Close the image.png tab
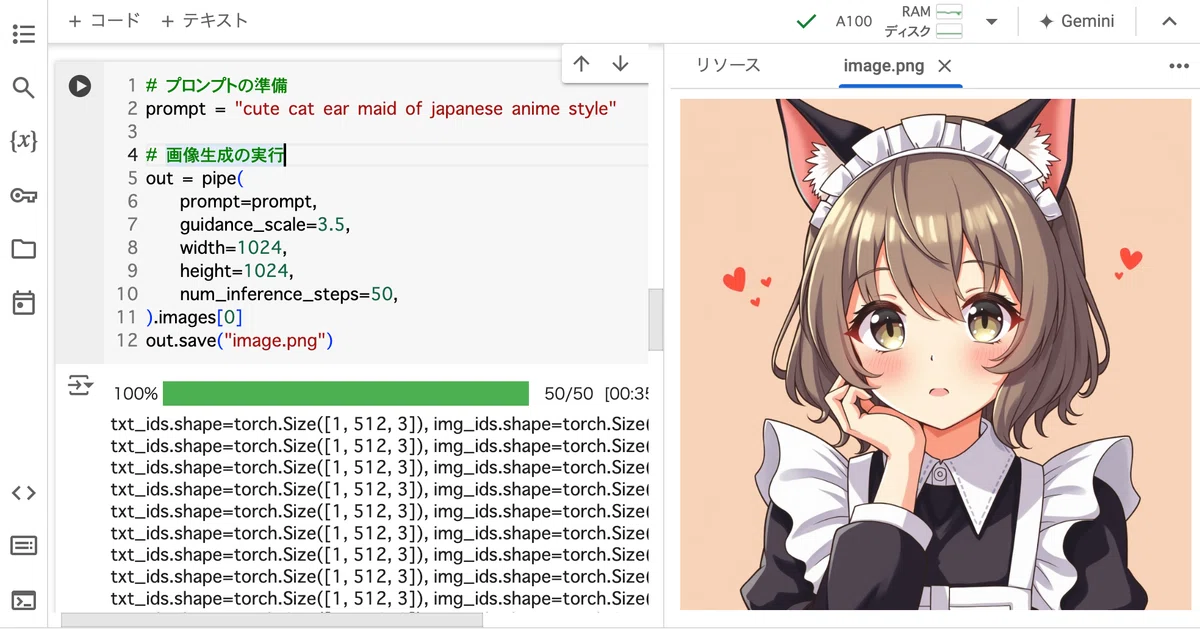The image size is (1200, 629). (945, 66)
